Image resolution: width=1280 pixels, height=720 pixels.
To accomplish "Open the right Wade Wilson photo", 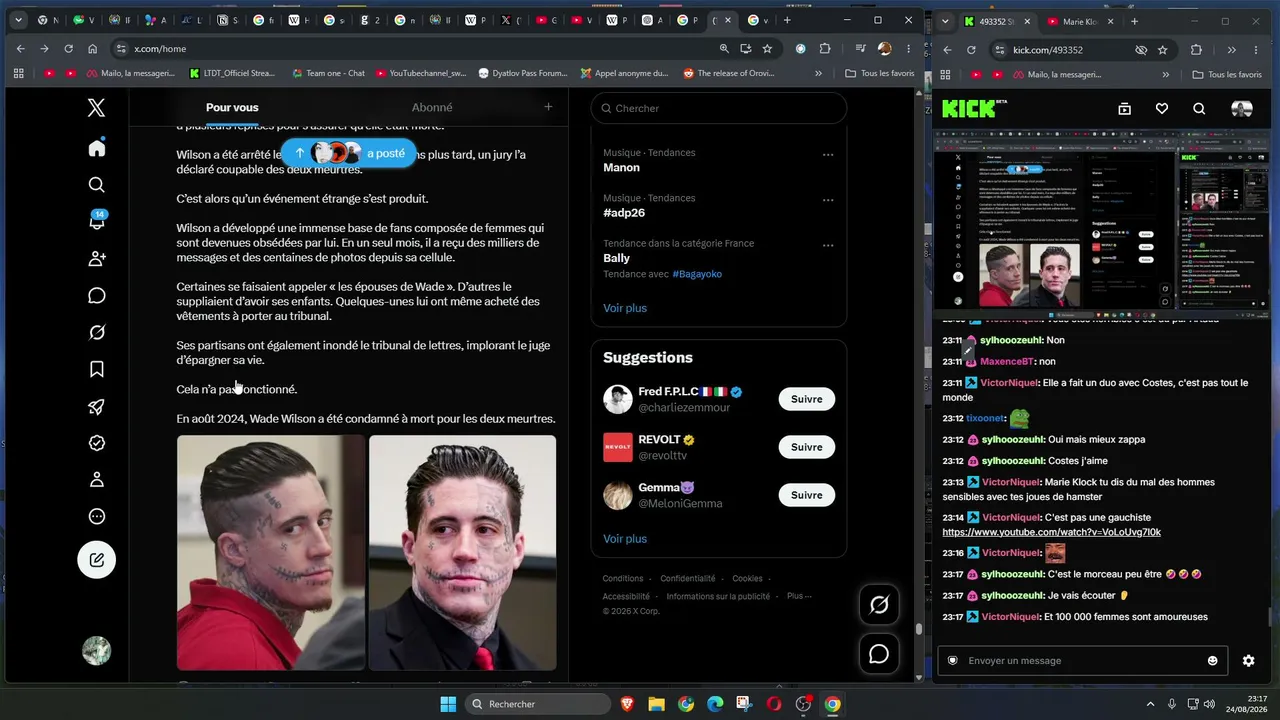I will [462, 552].
